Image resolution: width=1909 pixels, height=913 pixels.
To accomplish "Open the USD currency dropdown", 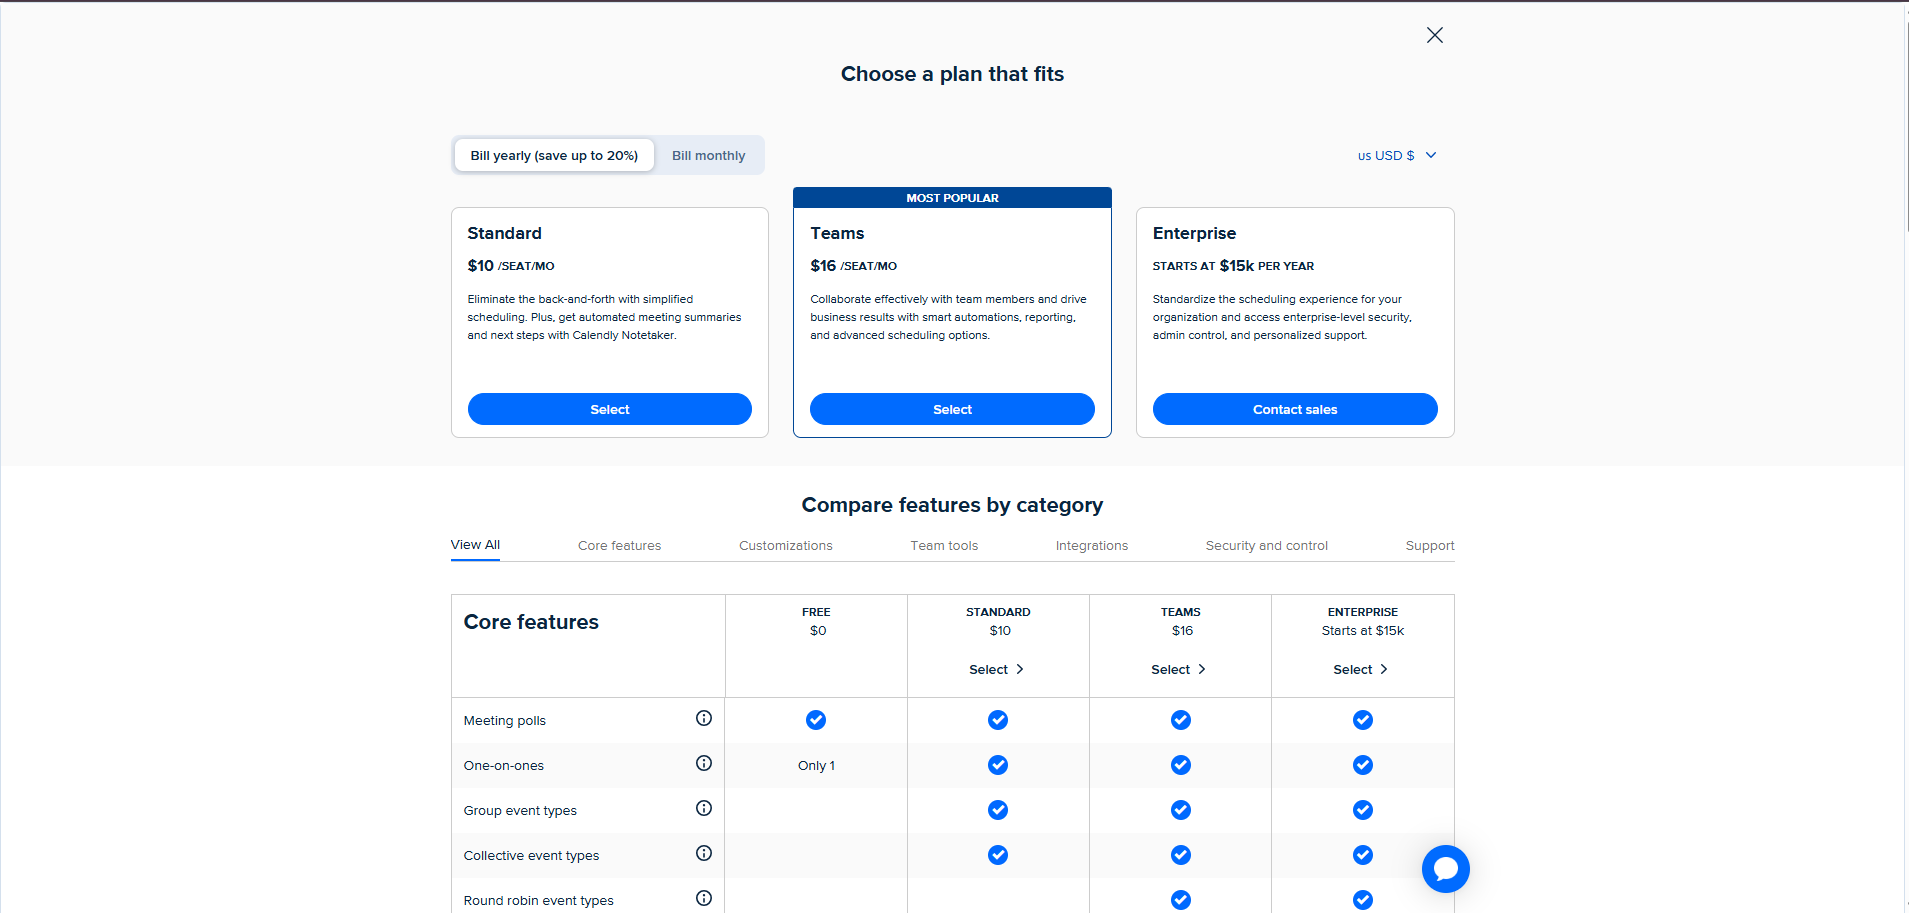I will pos(1397,155).
